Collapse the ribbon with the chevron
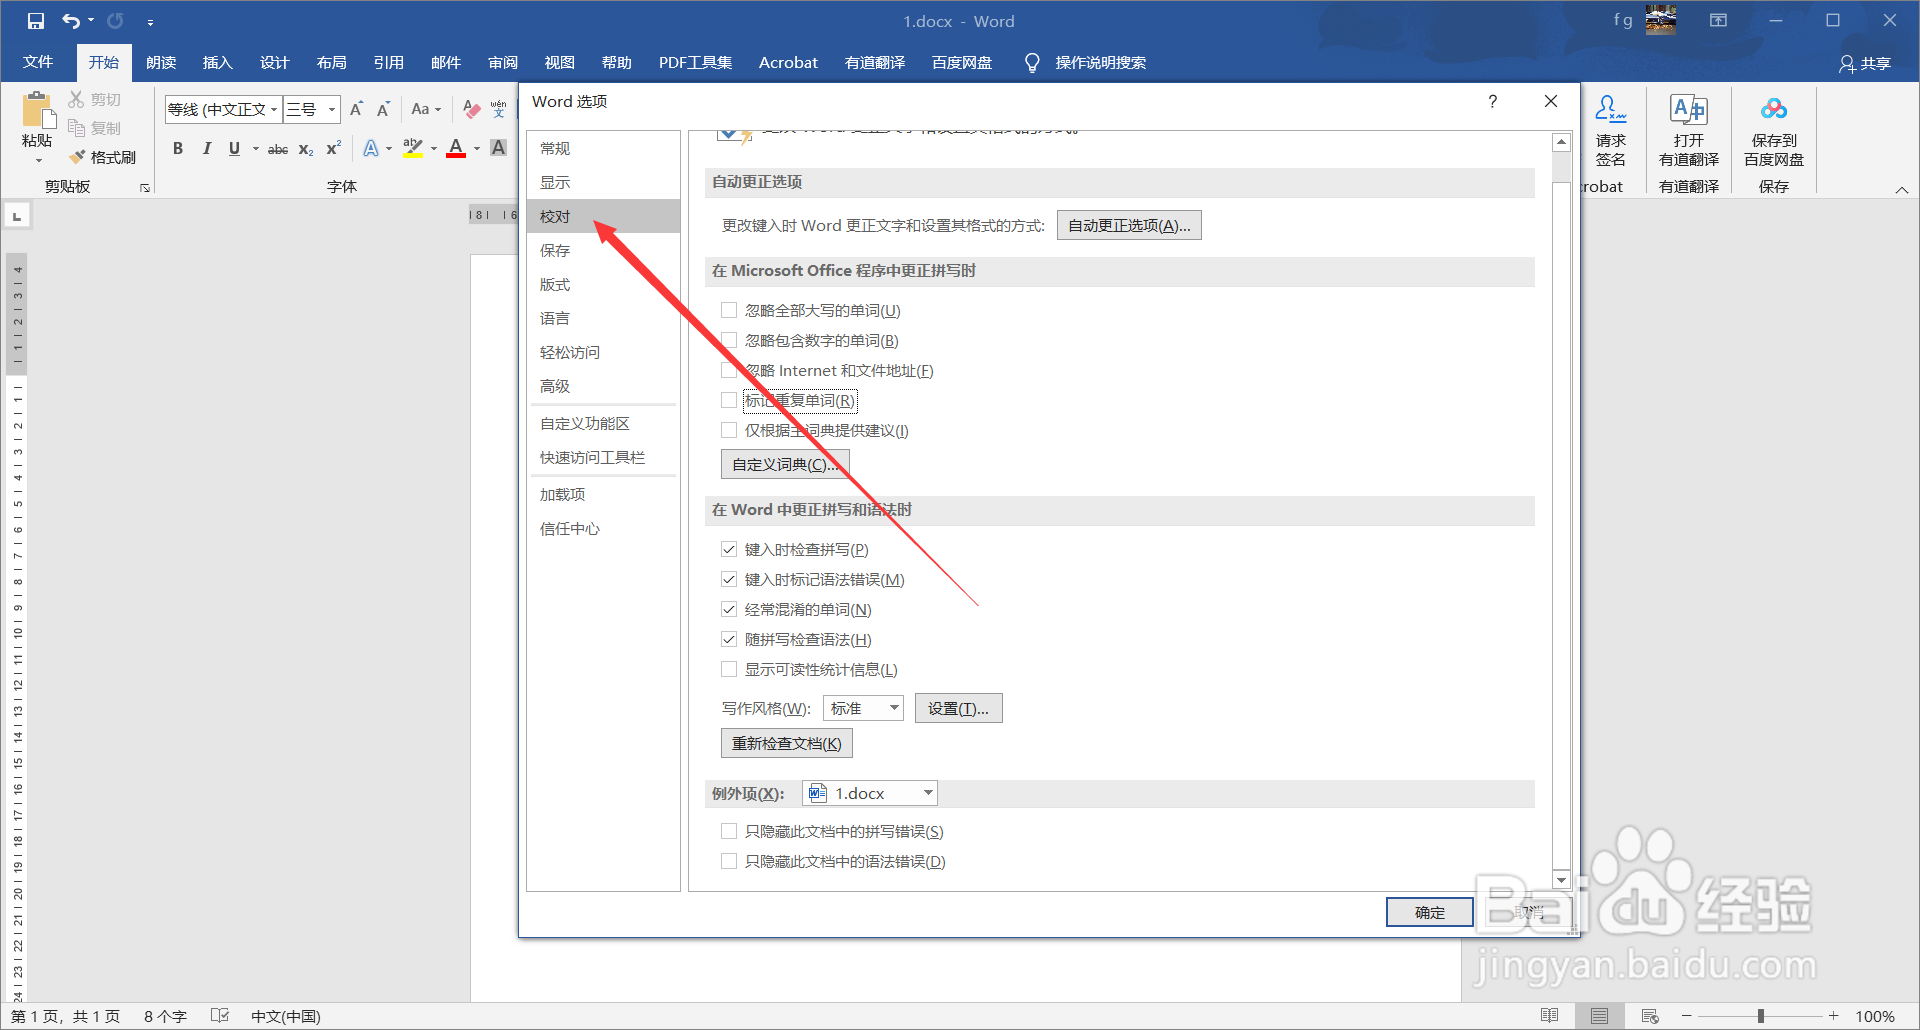 coord(1901,189)
